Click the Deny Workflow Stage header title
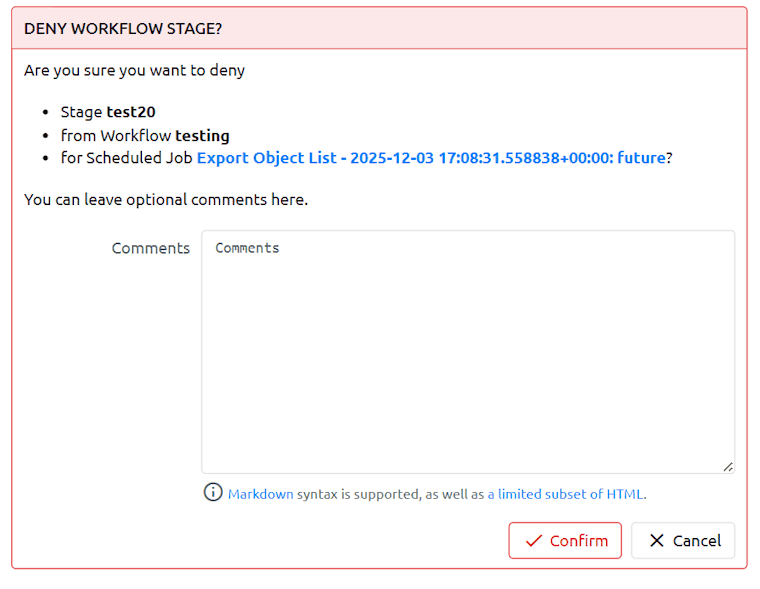This screenshot has height=589, width=760. coord(123,29)
